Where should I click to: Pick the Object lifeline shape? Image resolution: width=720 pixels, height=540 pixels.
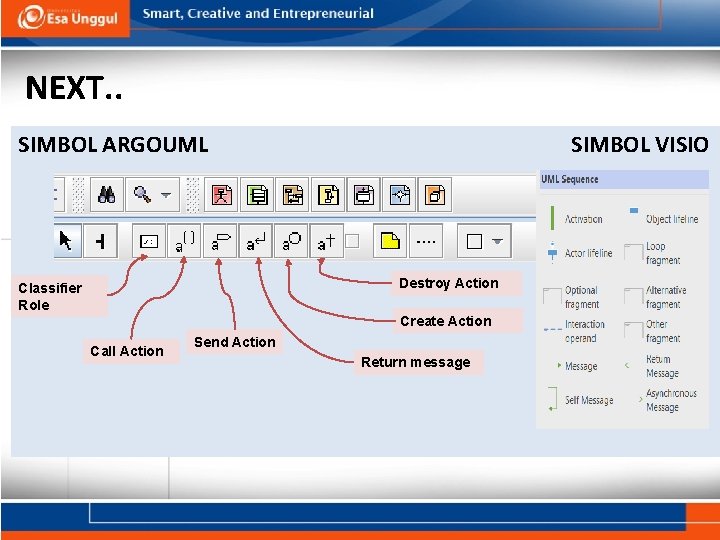tap(664, 218)
